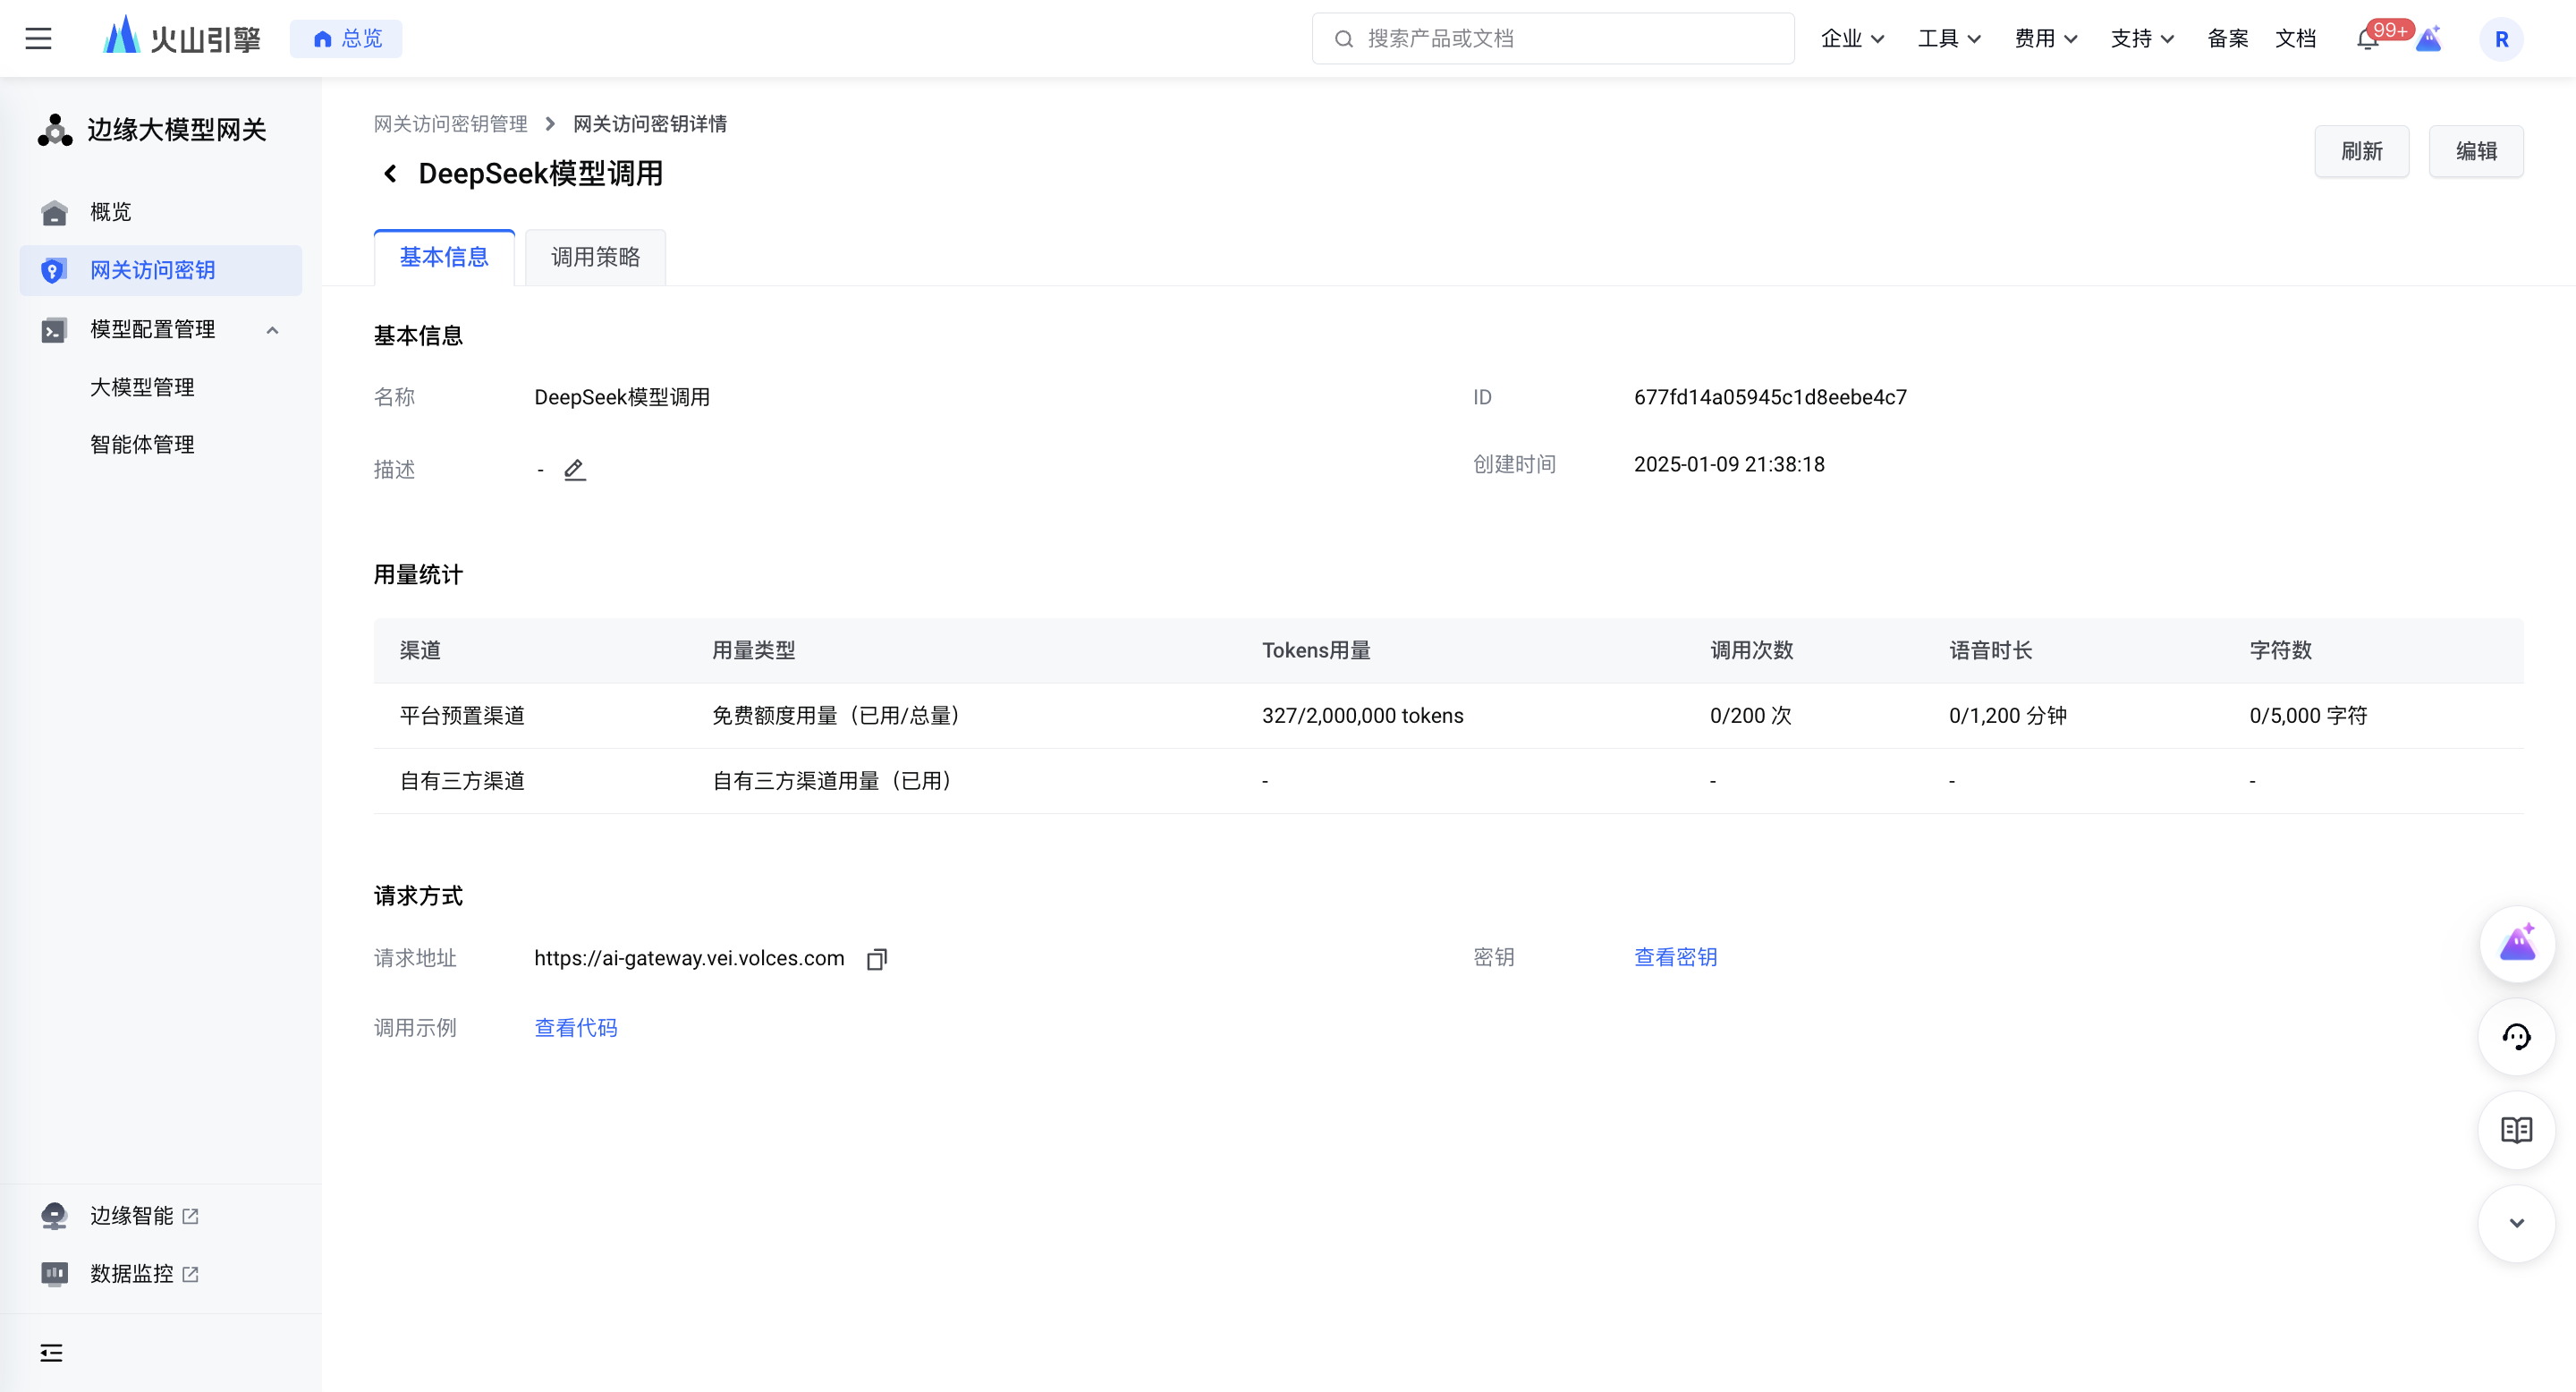This screenshot has height=1392, width=2576.
Task: Collapse the sidebar with bottom icon
Action: pos(51,1353)
